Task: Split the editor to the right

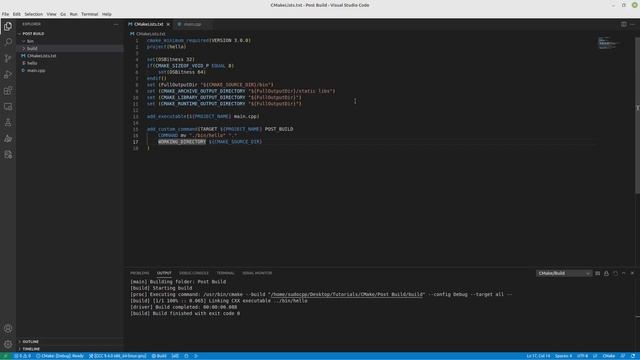Action: click(624, 24)
